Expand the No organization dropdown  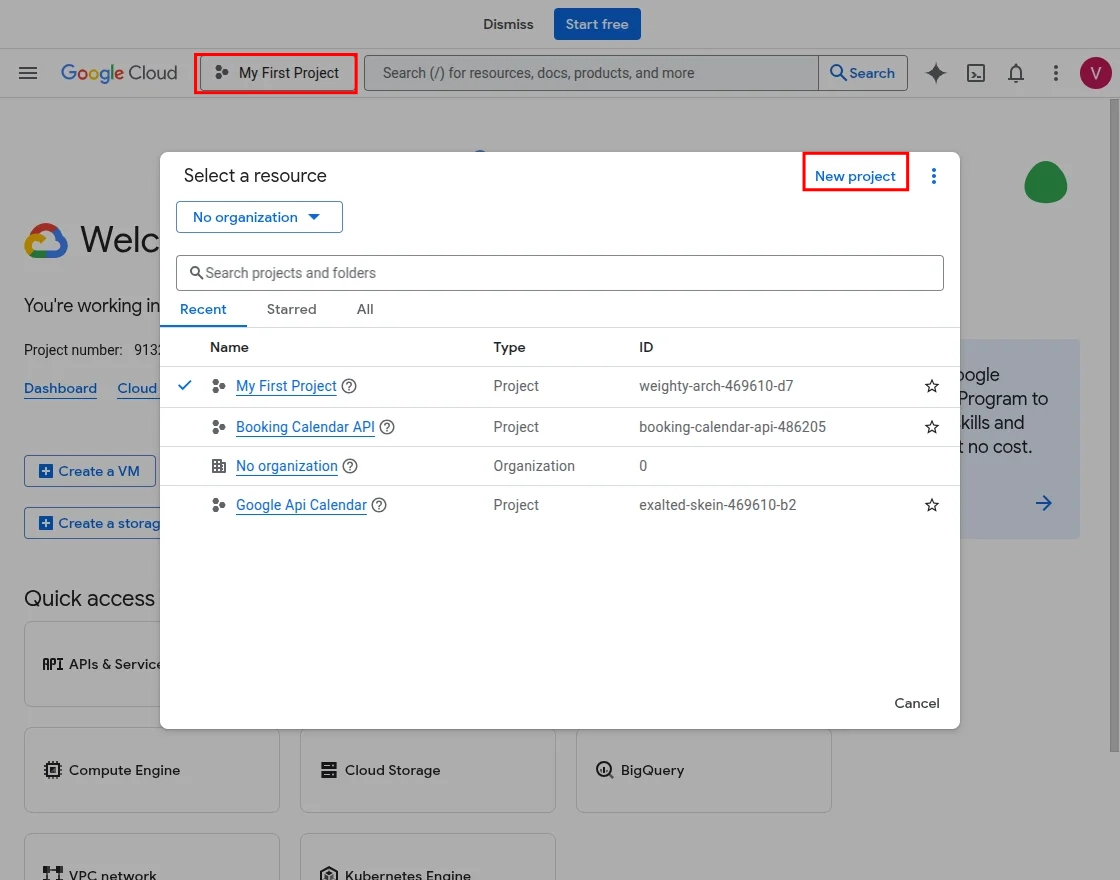click(259, 217)
